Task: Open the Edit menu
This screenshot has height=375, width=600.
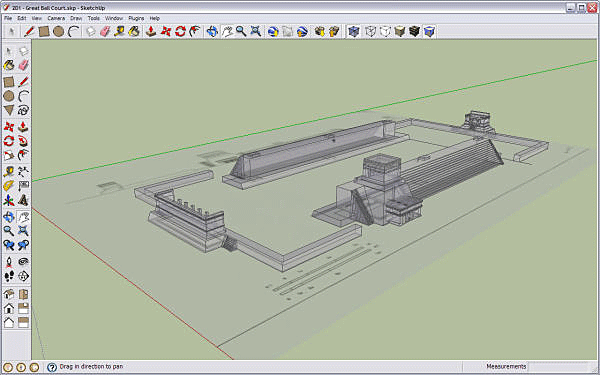Action: (22, 18)
